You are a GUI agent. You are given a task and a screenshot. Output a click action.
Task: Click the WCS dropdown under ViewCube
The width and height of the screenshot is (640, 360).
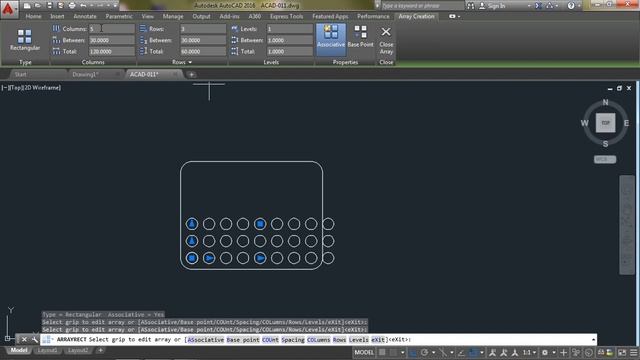(x=605, y=160)
